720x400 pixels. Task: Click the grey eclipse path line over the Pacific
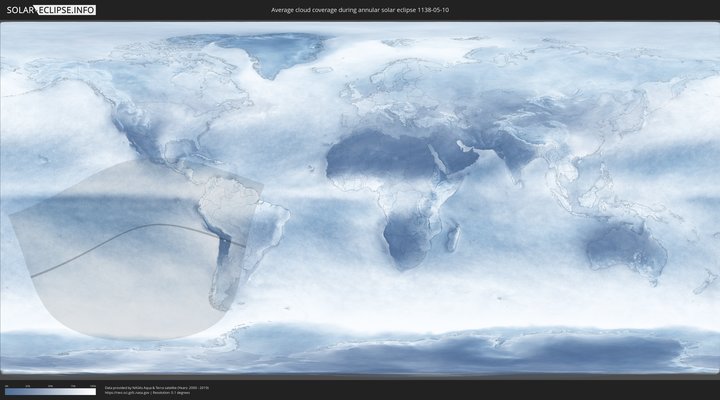coord(138,228)
